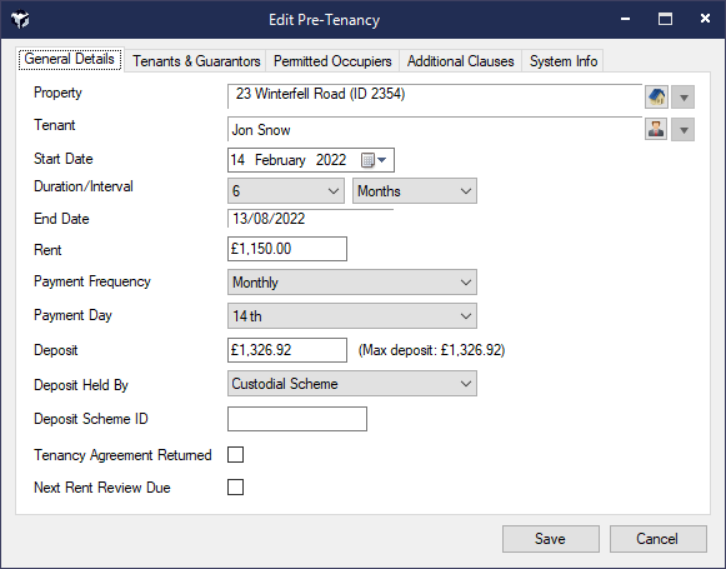This screenshot has height=569, width=726.
Task: Open the Start Date calendar picker icon
Action: (373, 160)
